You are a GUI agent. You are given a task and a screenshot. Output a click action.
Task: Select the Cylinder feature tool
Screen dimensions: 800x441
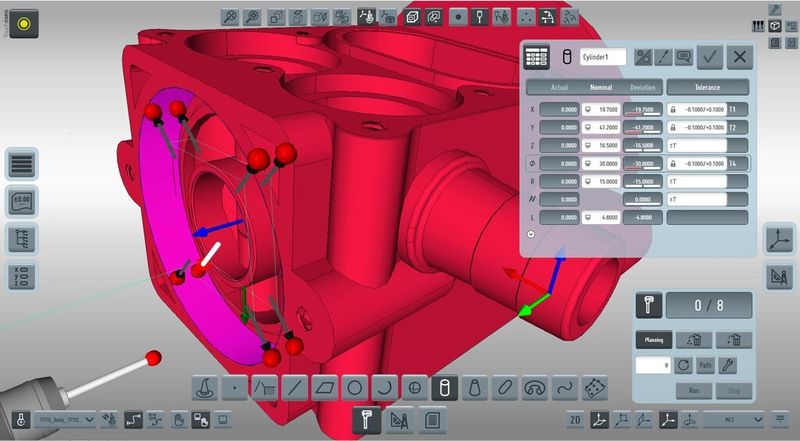(x=444, y=388)
